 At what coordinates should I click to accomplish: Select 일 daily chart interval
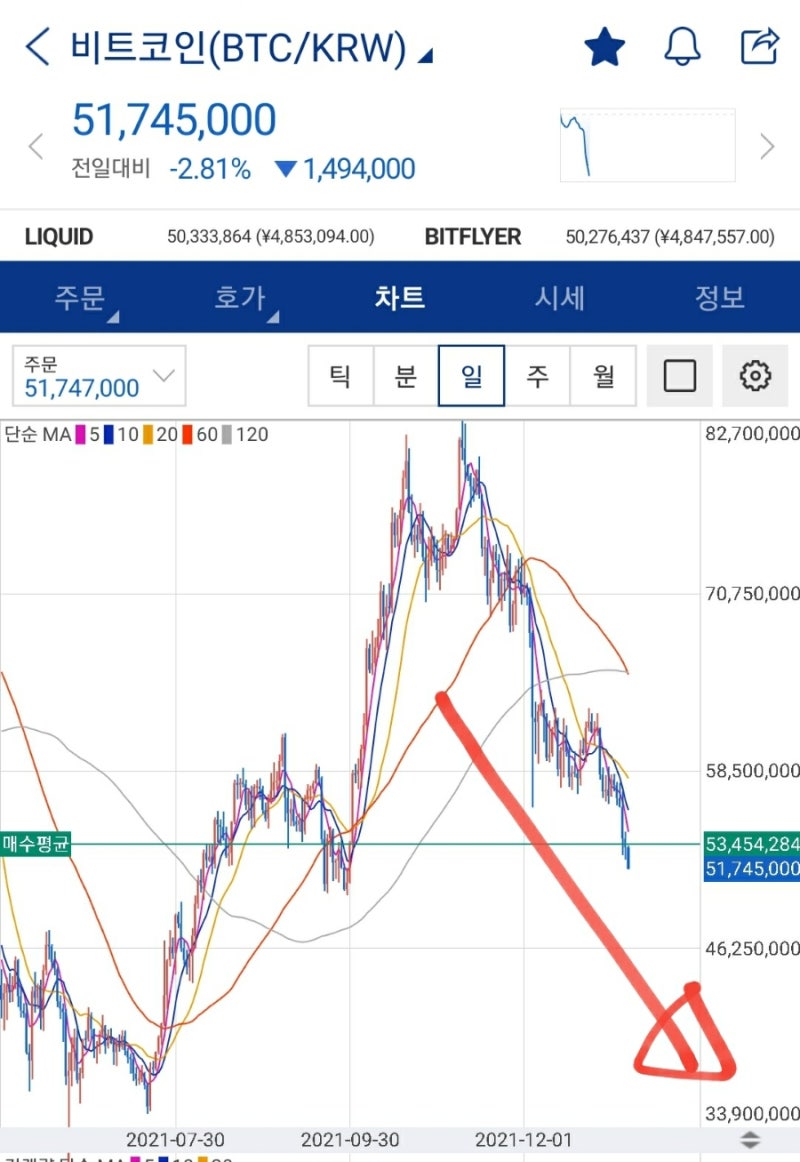[x=471, y=376]
